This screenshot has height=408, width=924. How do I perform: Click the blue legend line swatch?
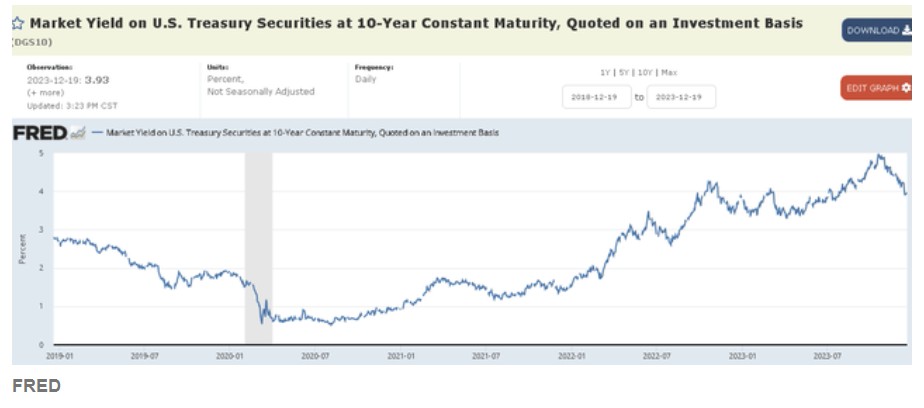[x=97, y=132]
